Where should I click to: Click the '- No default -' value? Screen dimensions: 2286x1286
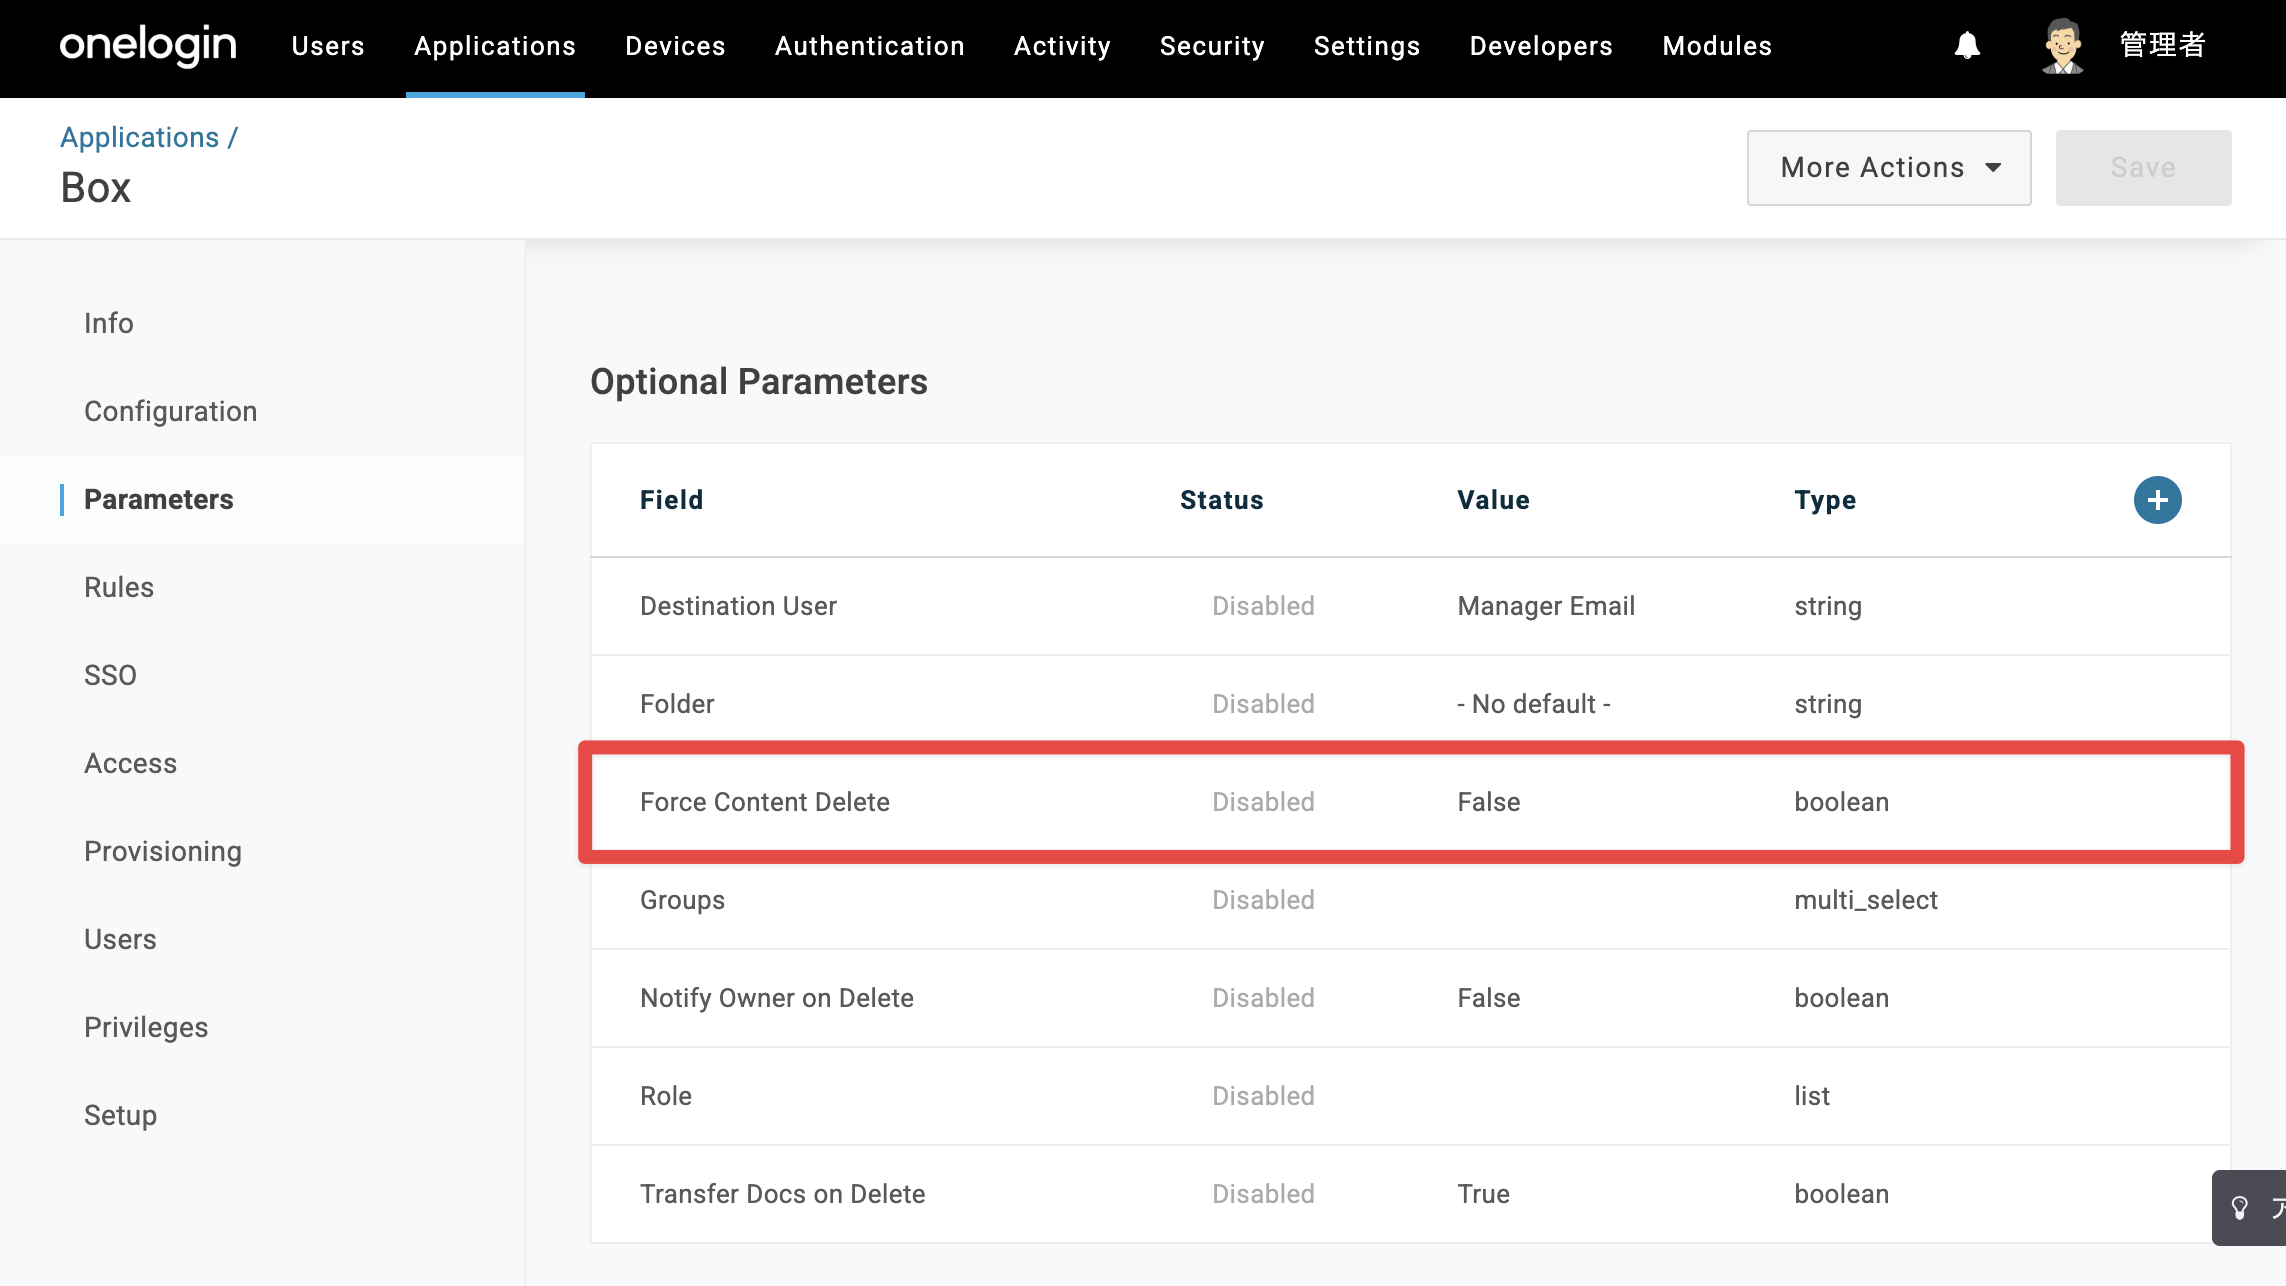[x=1534, y=704]
